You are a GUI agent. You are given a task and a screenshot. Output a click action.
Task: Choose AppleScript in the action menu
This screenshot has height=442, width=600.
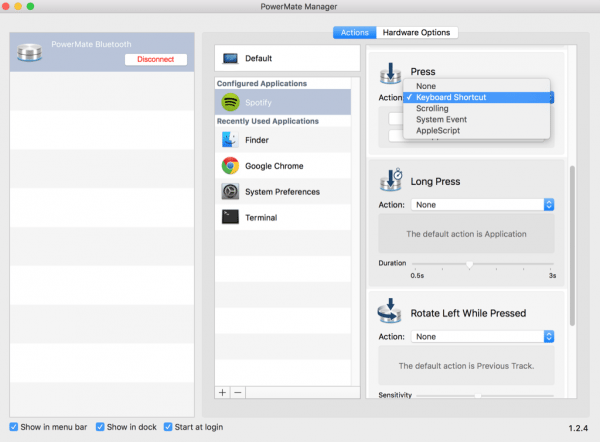click(476, 130)
